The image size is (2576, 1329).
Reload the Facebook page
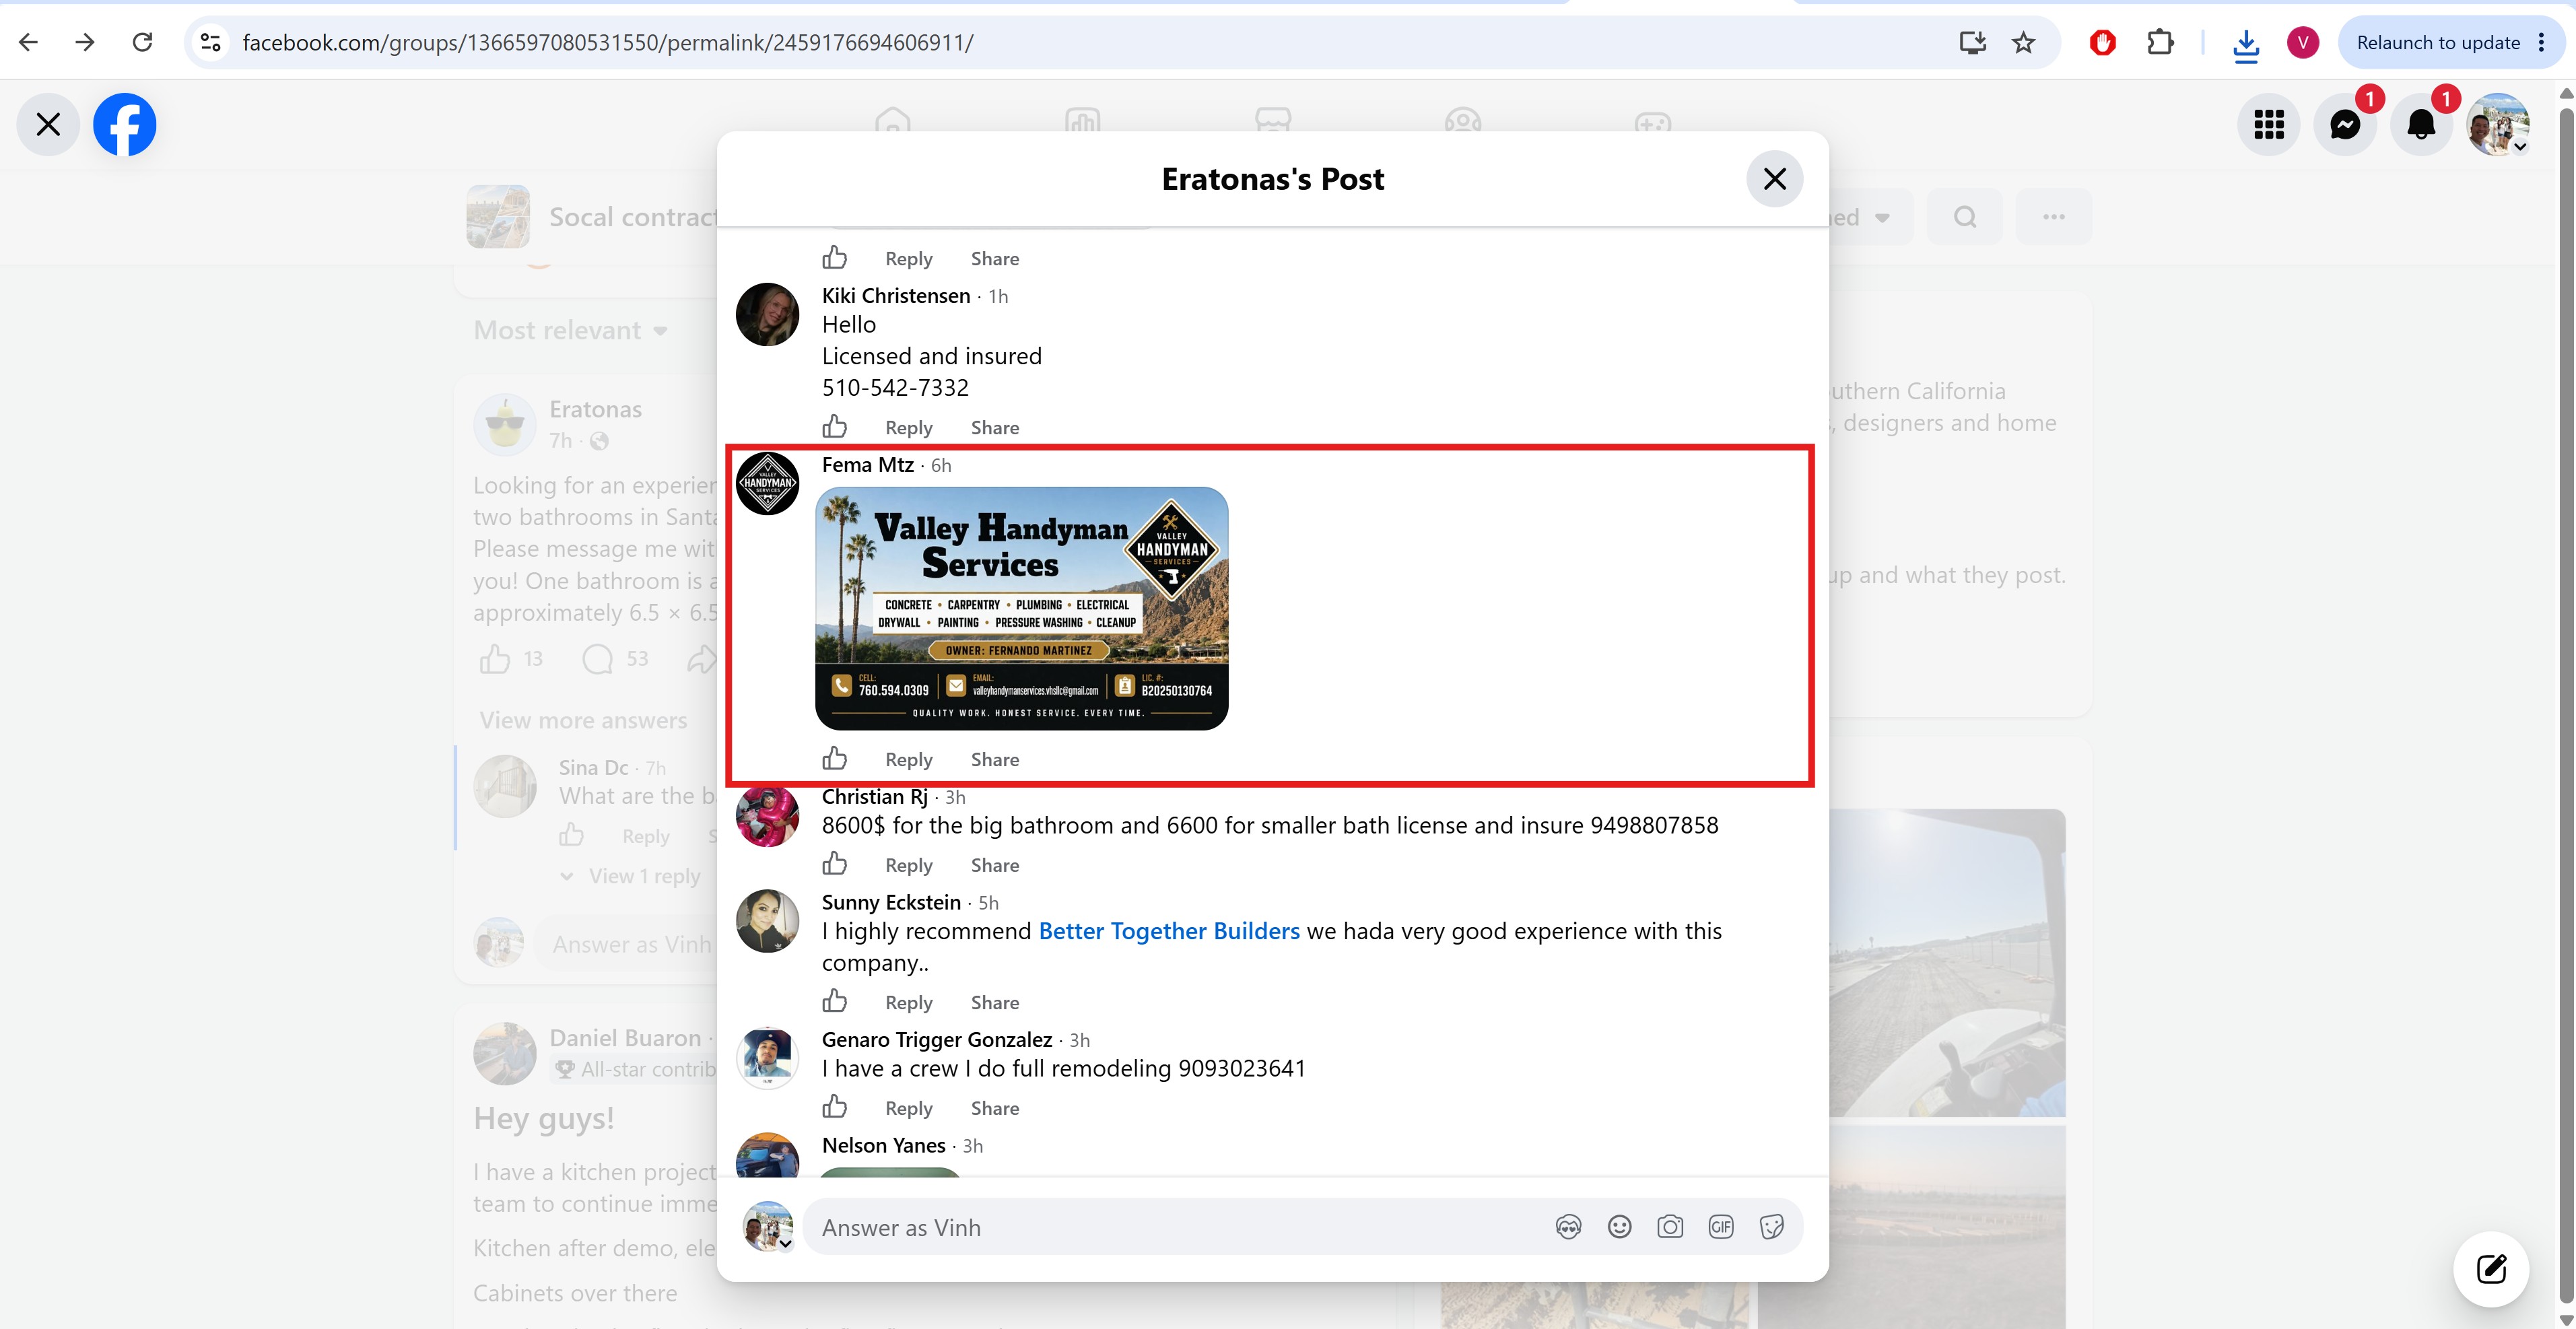[x=143, y=42]
